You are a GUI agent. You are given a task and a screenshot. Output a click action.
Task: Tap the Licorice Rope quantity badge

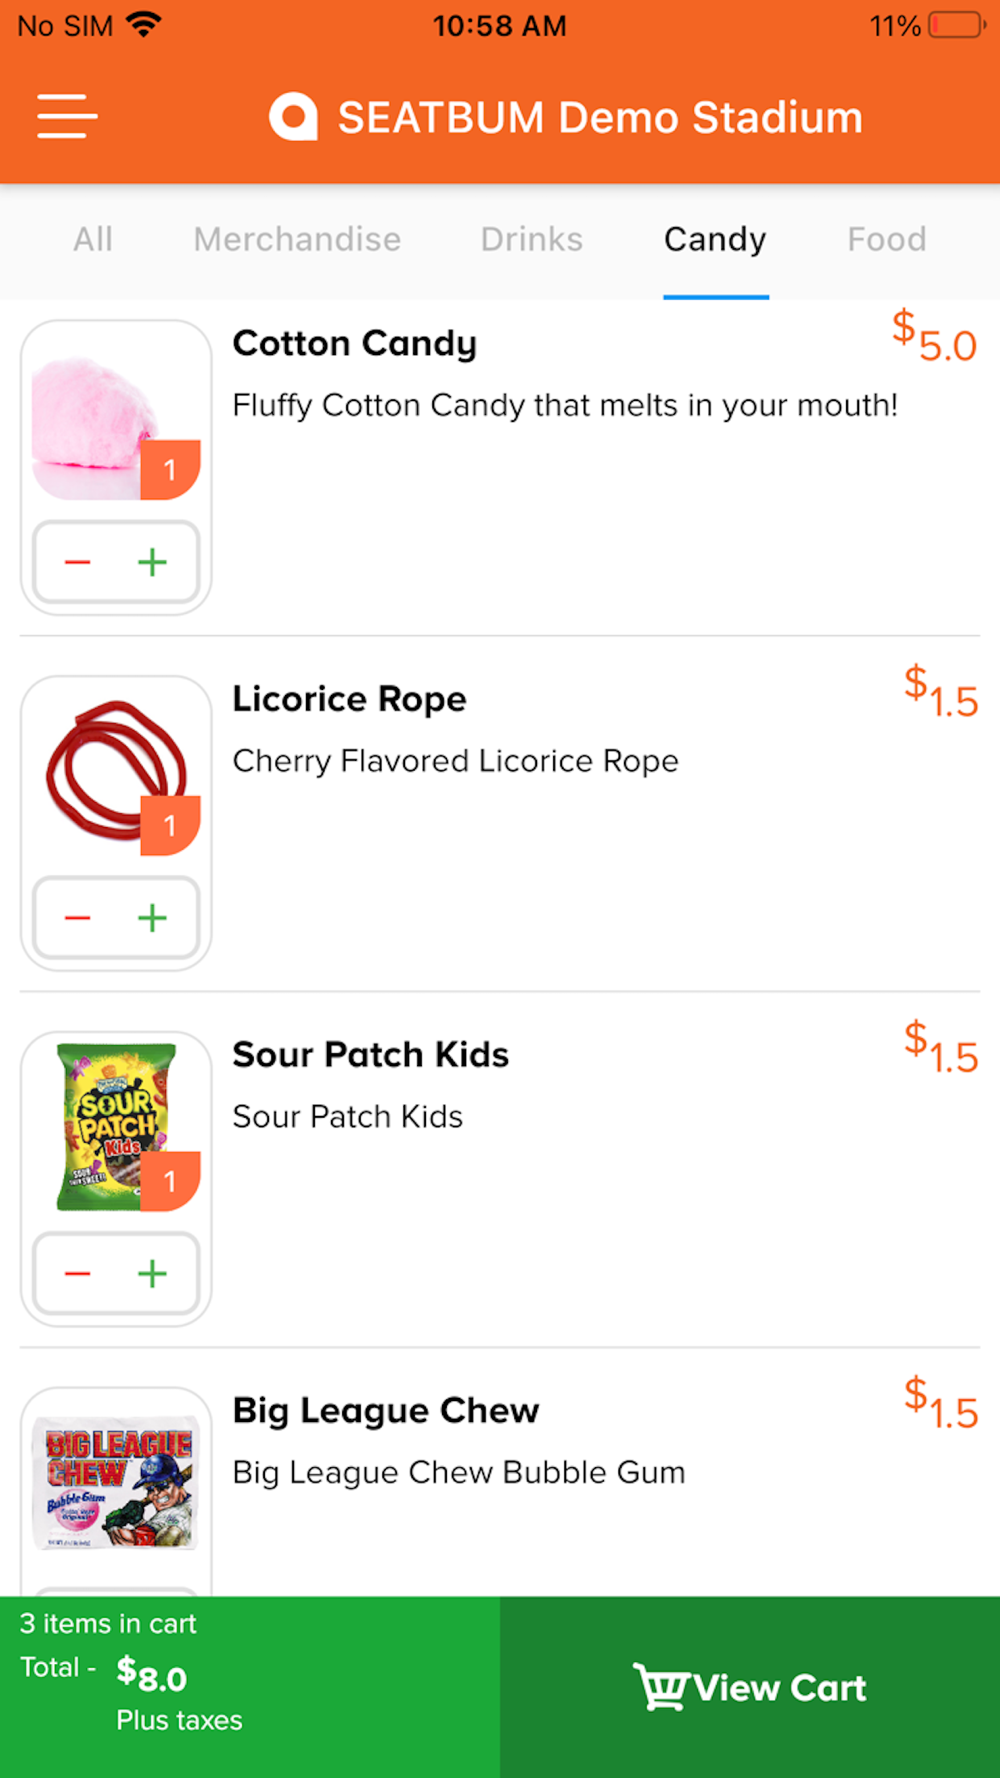170,826
